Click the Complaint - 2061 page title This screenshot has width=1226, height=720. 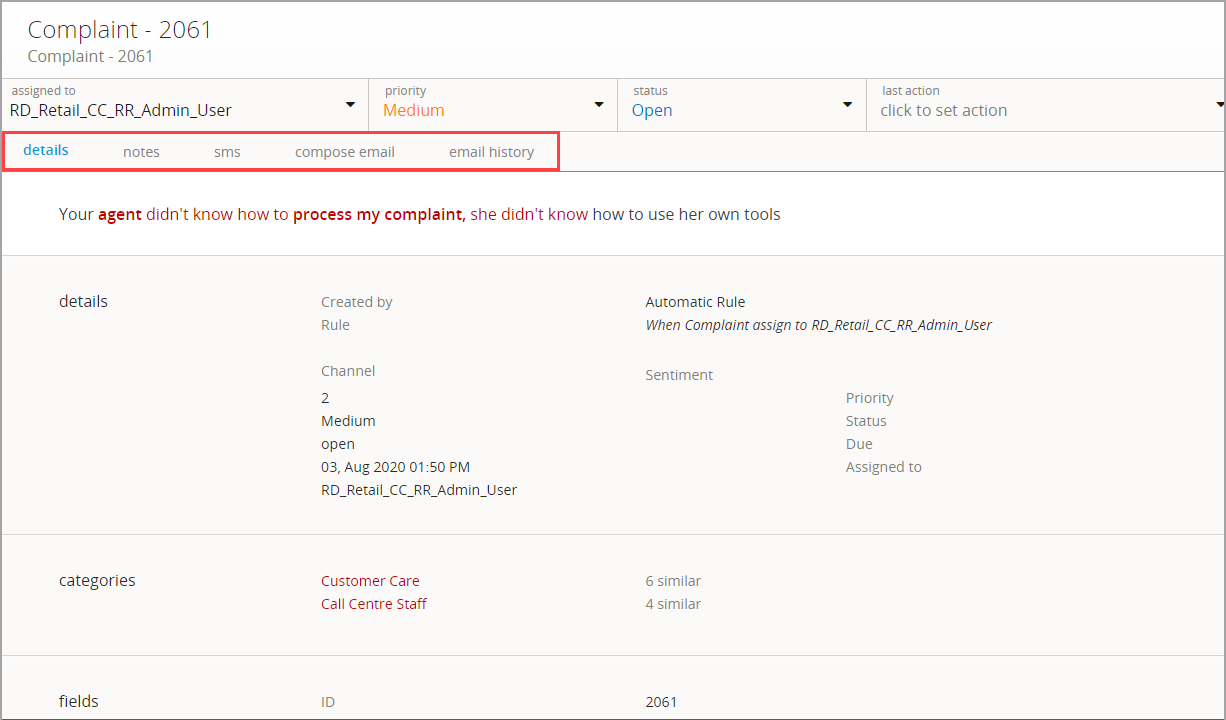120,30
